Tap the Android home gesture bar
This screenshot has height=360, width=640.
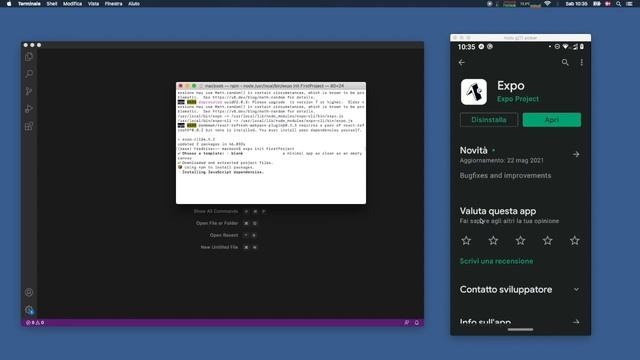pyautogui.click(x=520, y=329)
